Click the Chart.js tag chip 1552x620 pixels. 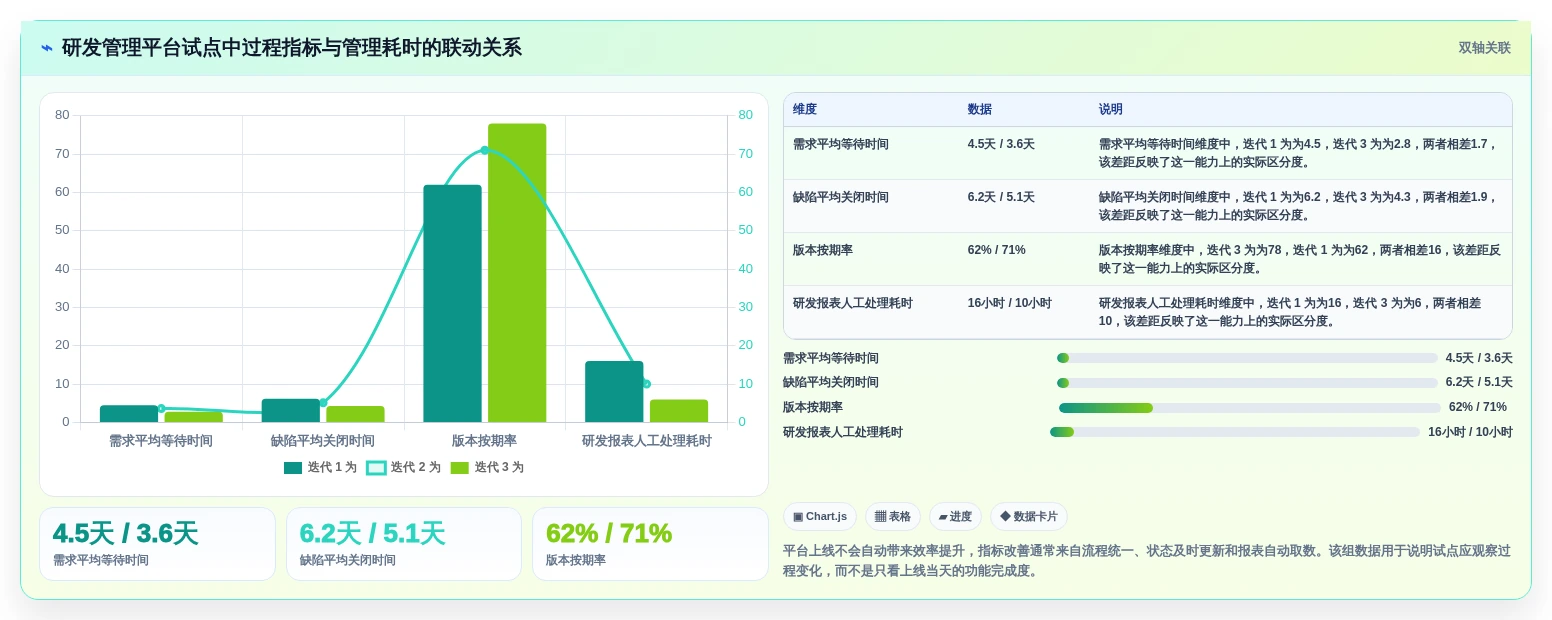(x=820, y=517)
